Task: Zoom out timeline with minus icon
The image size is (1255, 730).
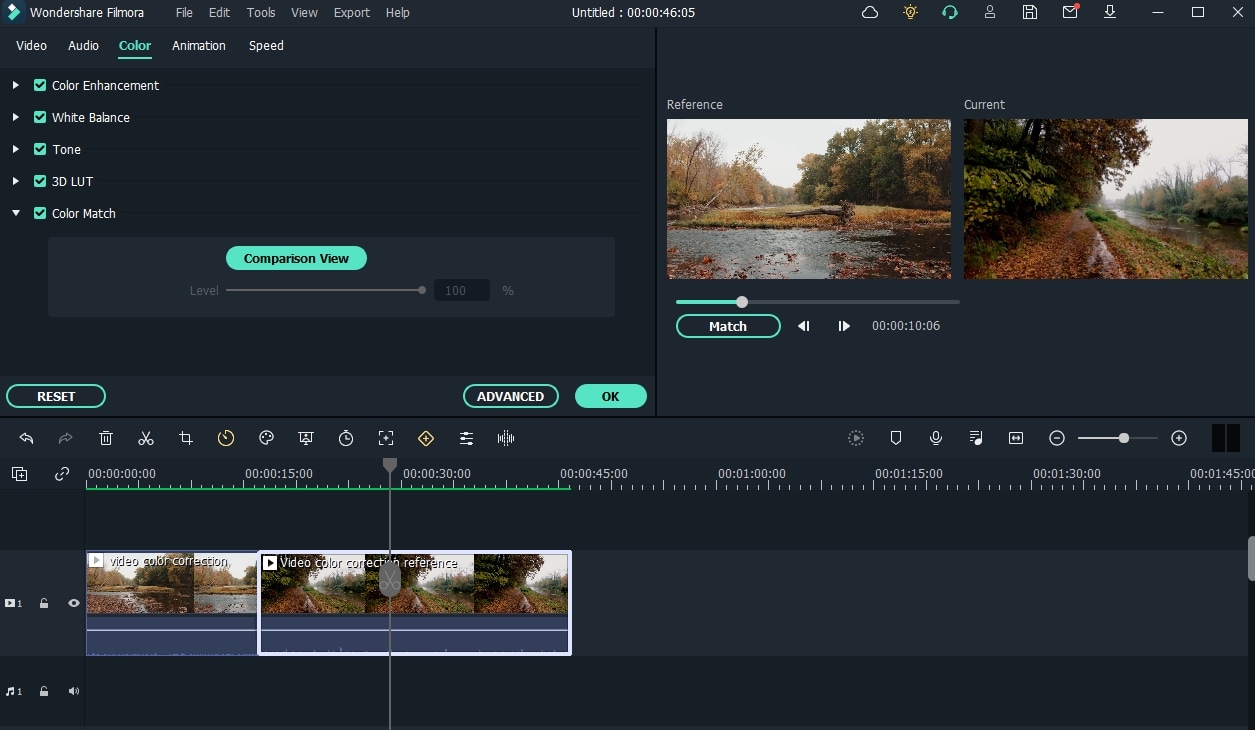Action: [1057, 438]
